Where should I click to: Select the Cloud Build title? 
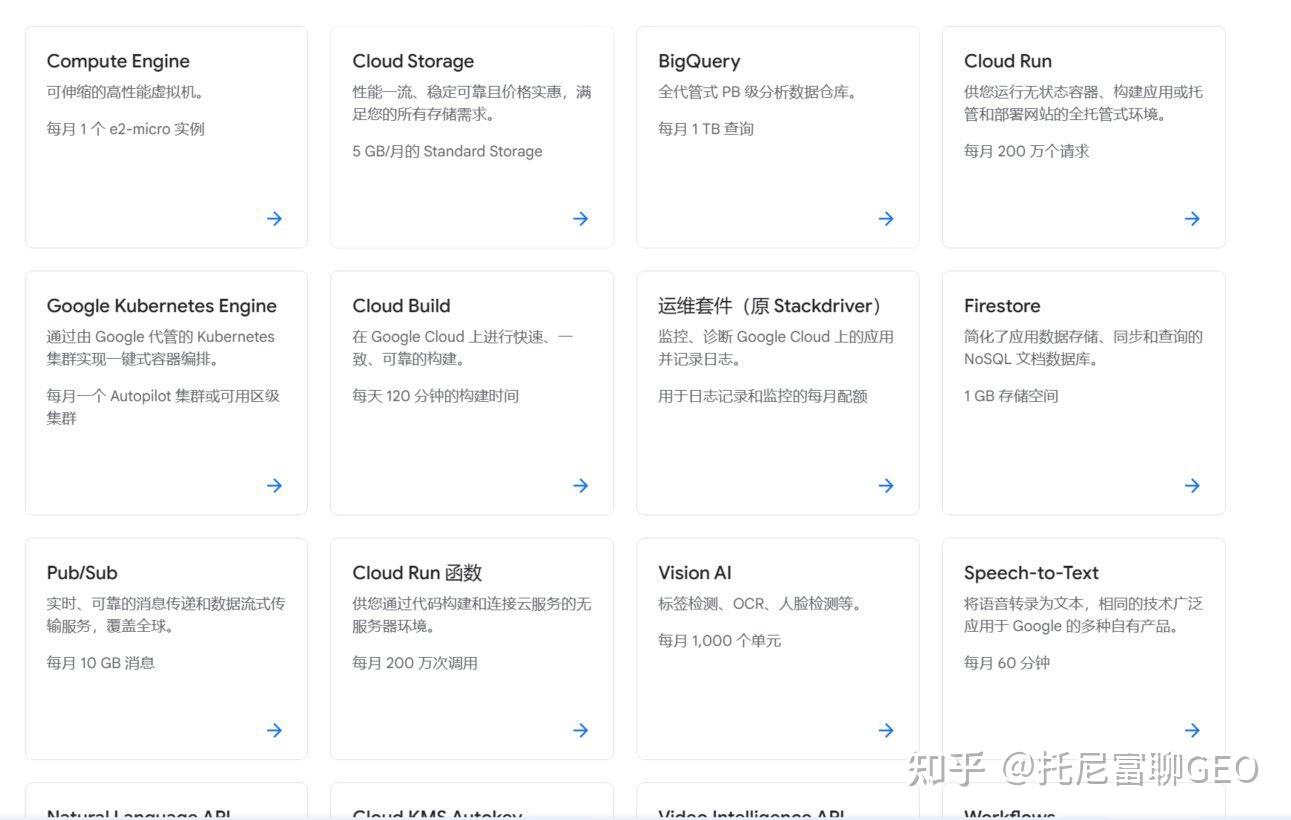pos(401,306)
